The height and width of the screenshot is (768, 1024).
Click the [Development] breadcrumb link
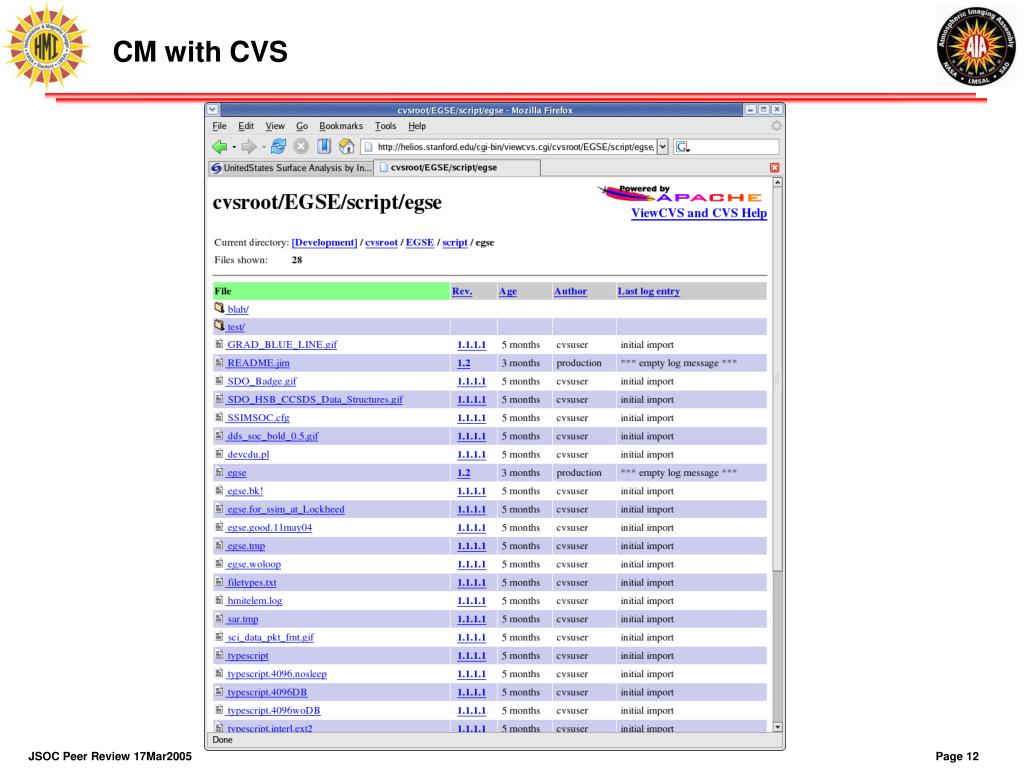click(x=324, y=242)
